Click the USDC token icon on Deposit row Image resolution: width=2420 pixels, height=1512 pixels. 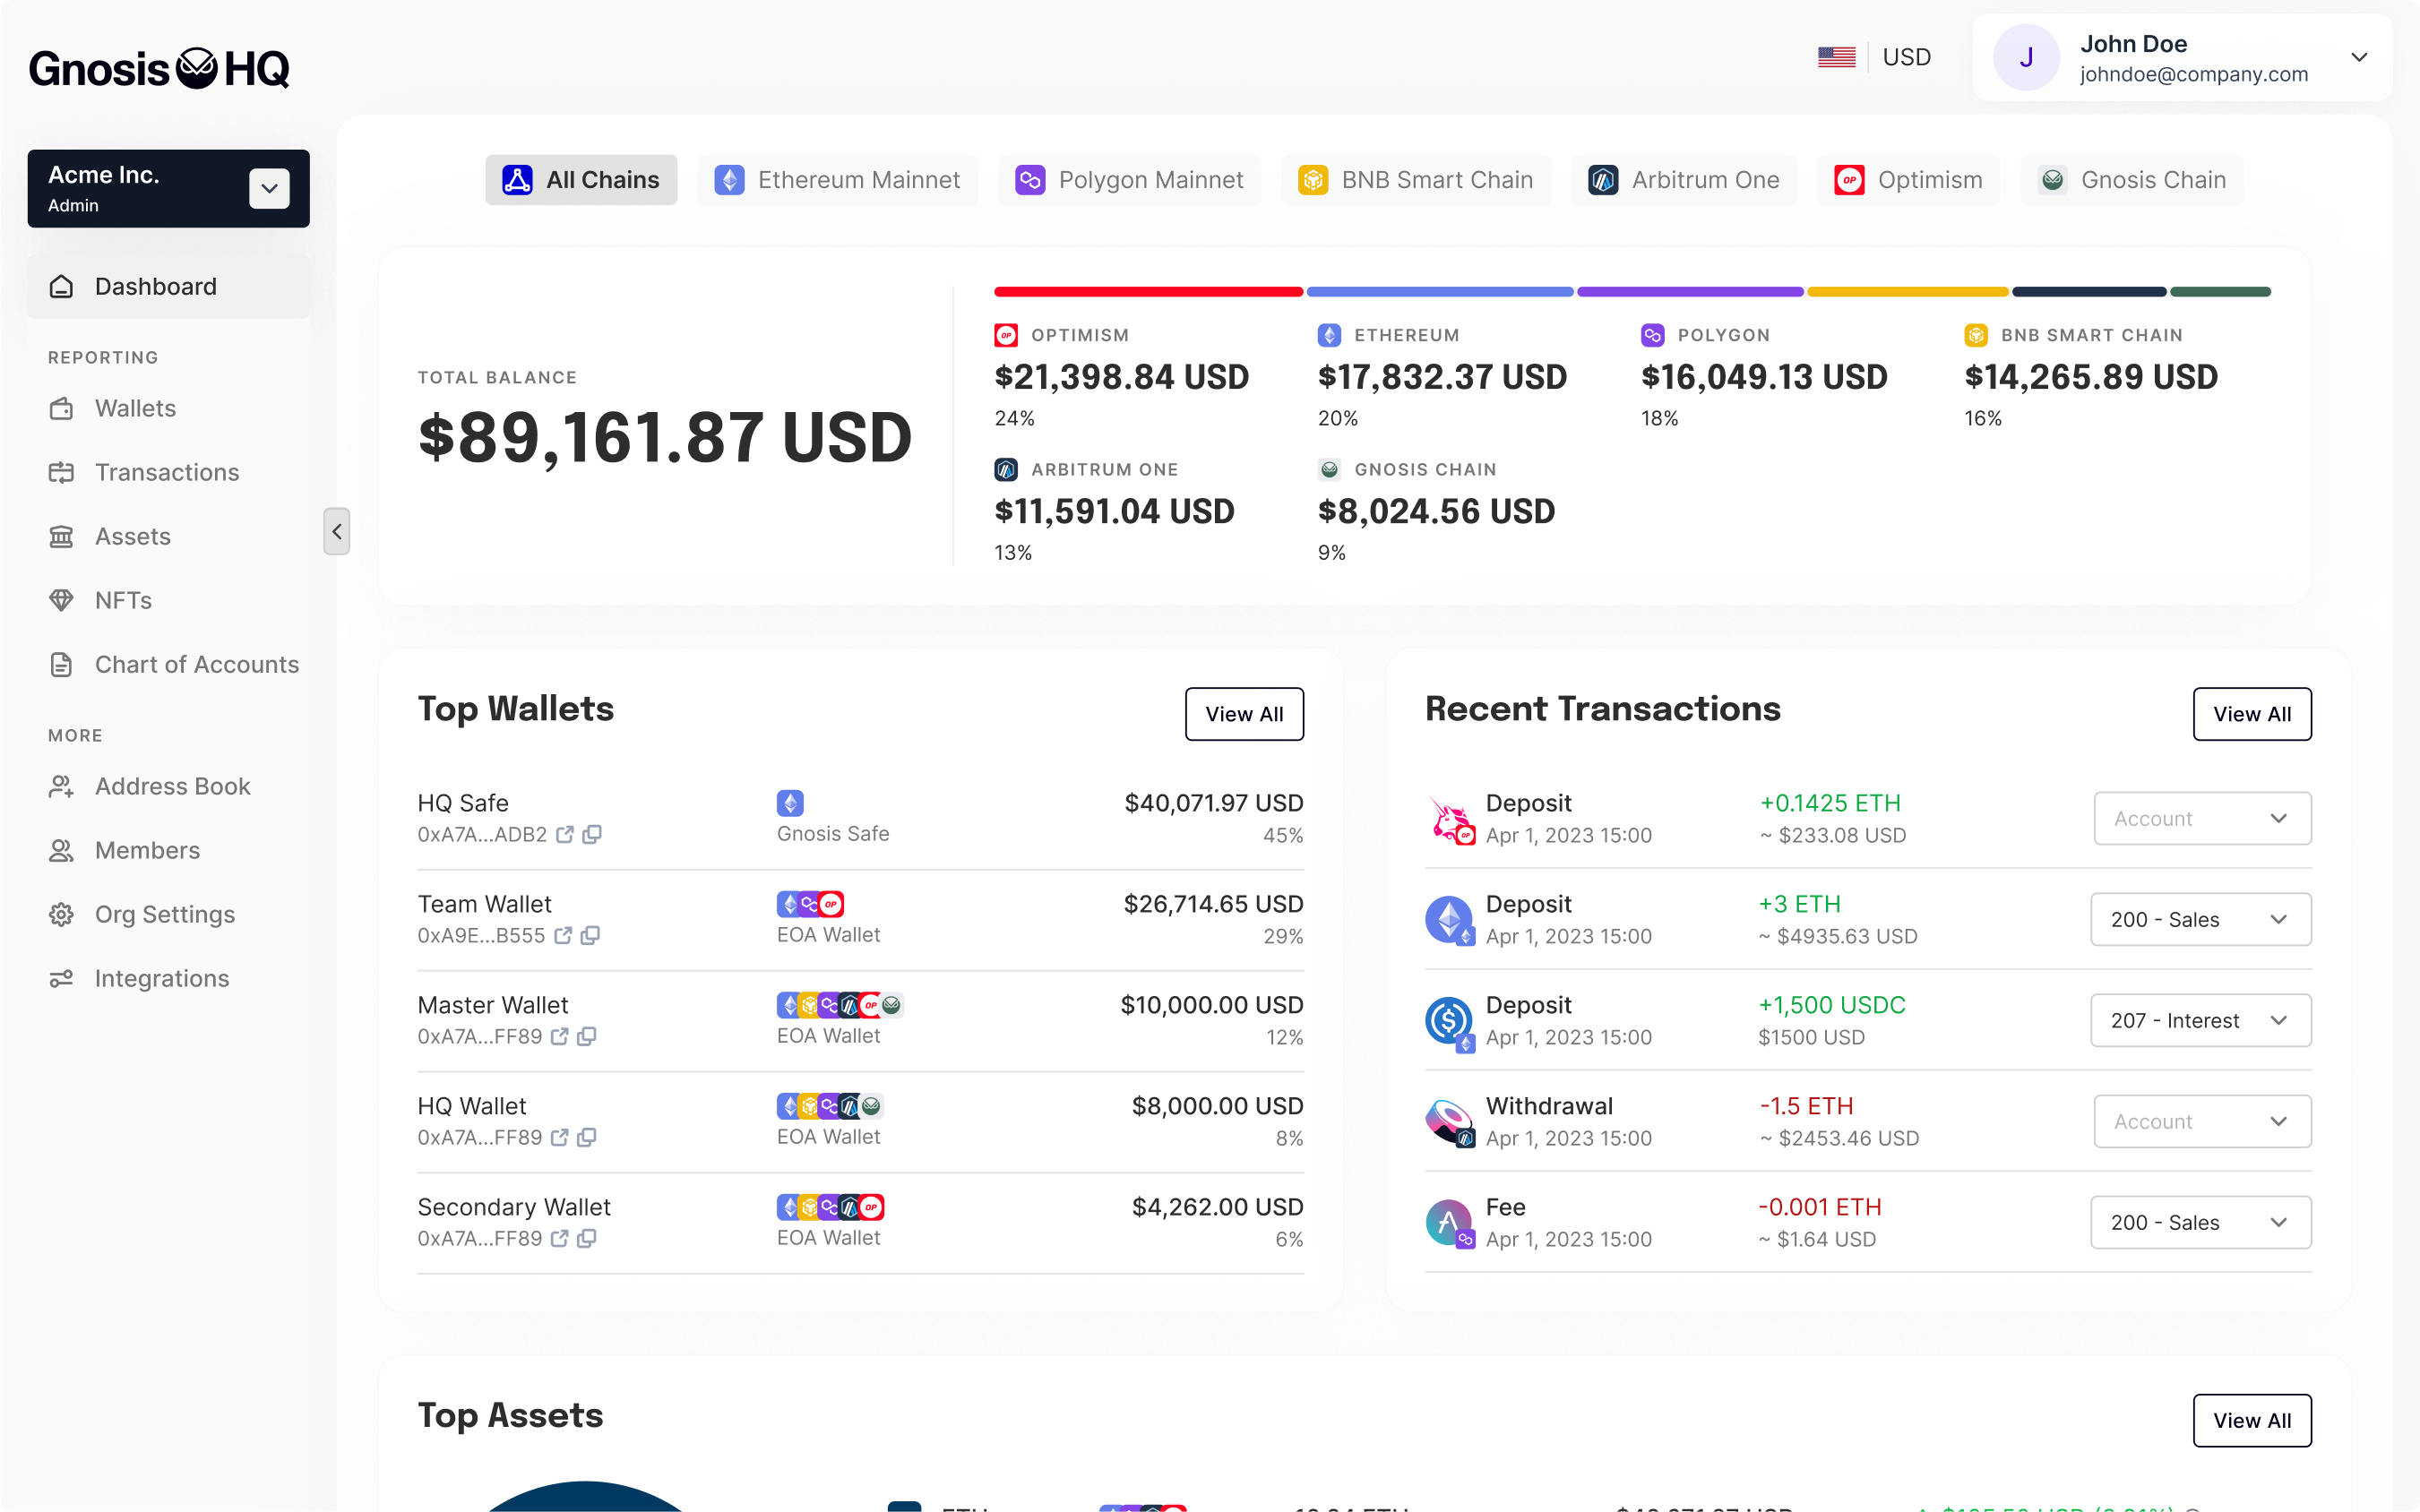click(1450, 1022)
